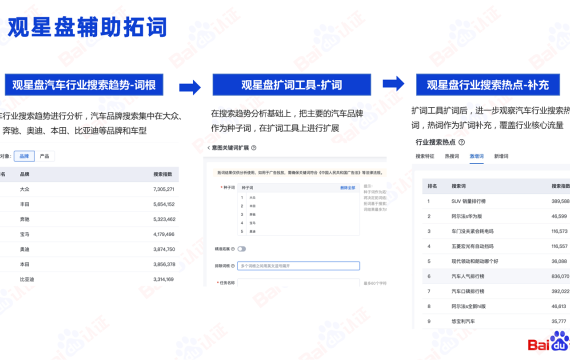Screen dimensions: 570x360
Task: Click the help icon next to 意图关键词扩展
Action: [254, 148]
